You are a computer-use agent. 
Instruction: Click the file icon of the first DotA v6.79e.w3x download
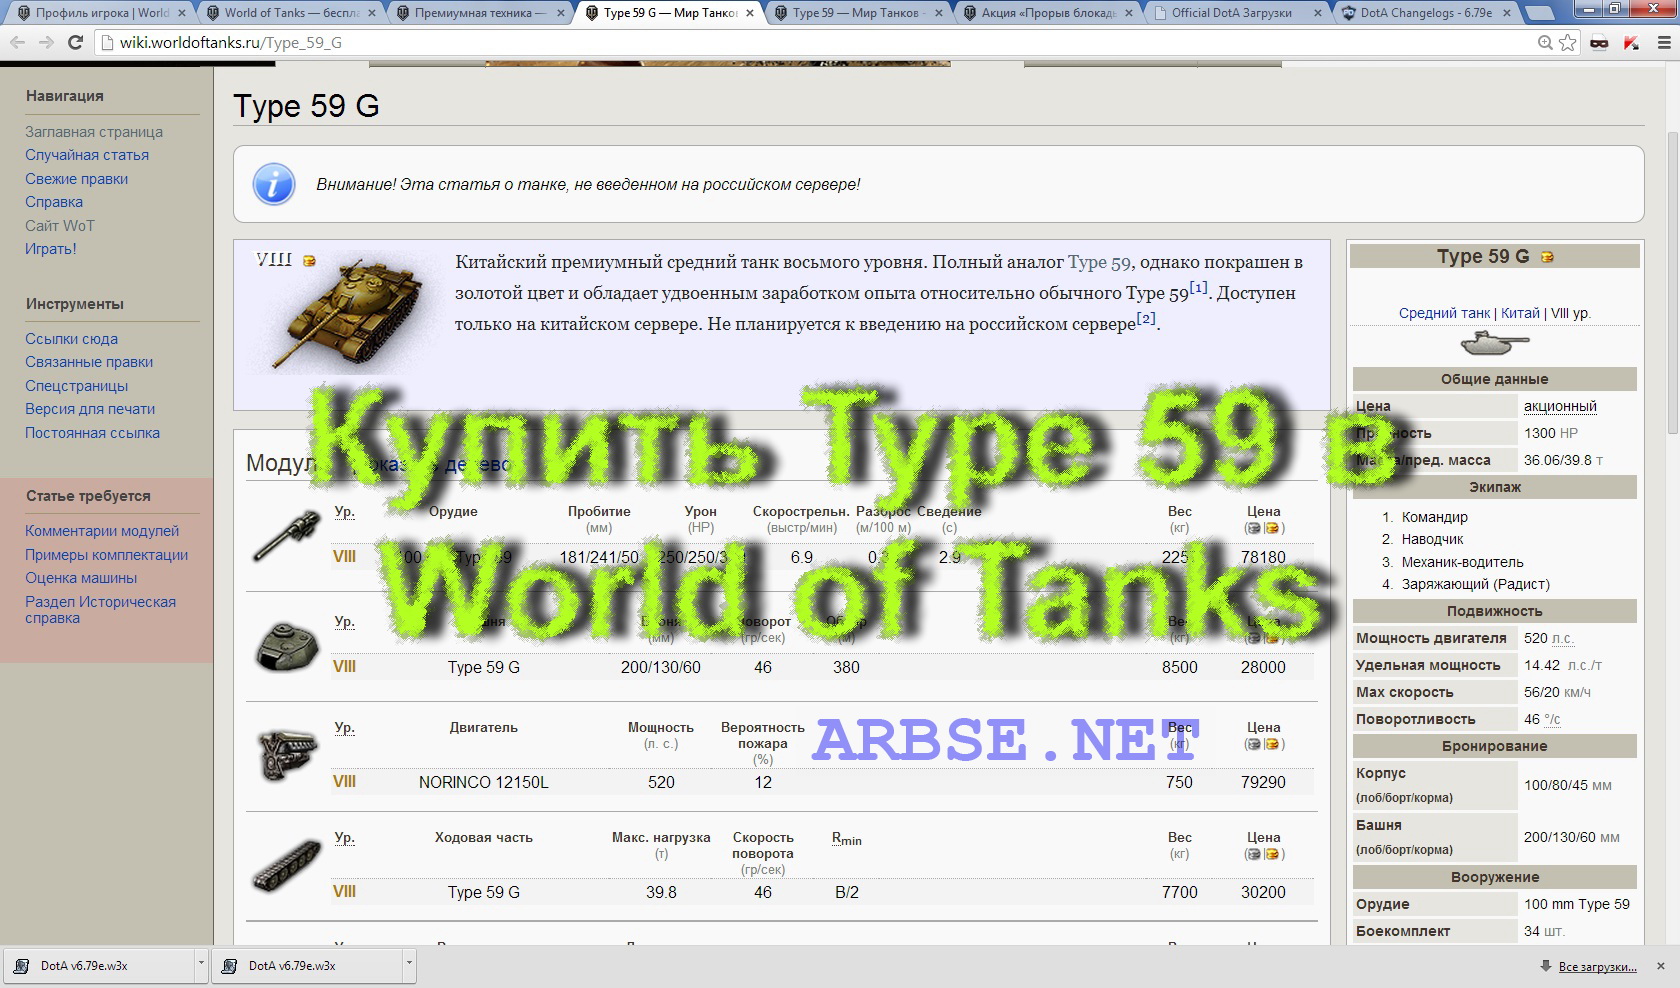[22, 966]
